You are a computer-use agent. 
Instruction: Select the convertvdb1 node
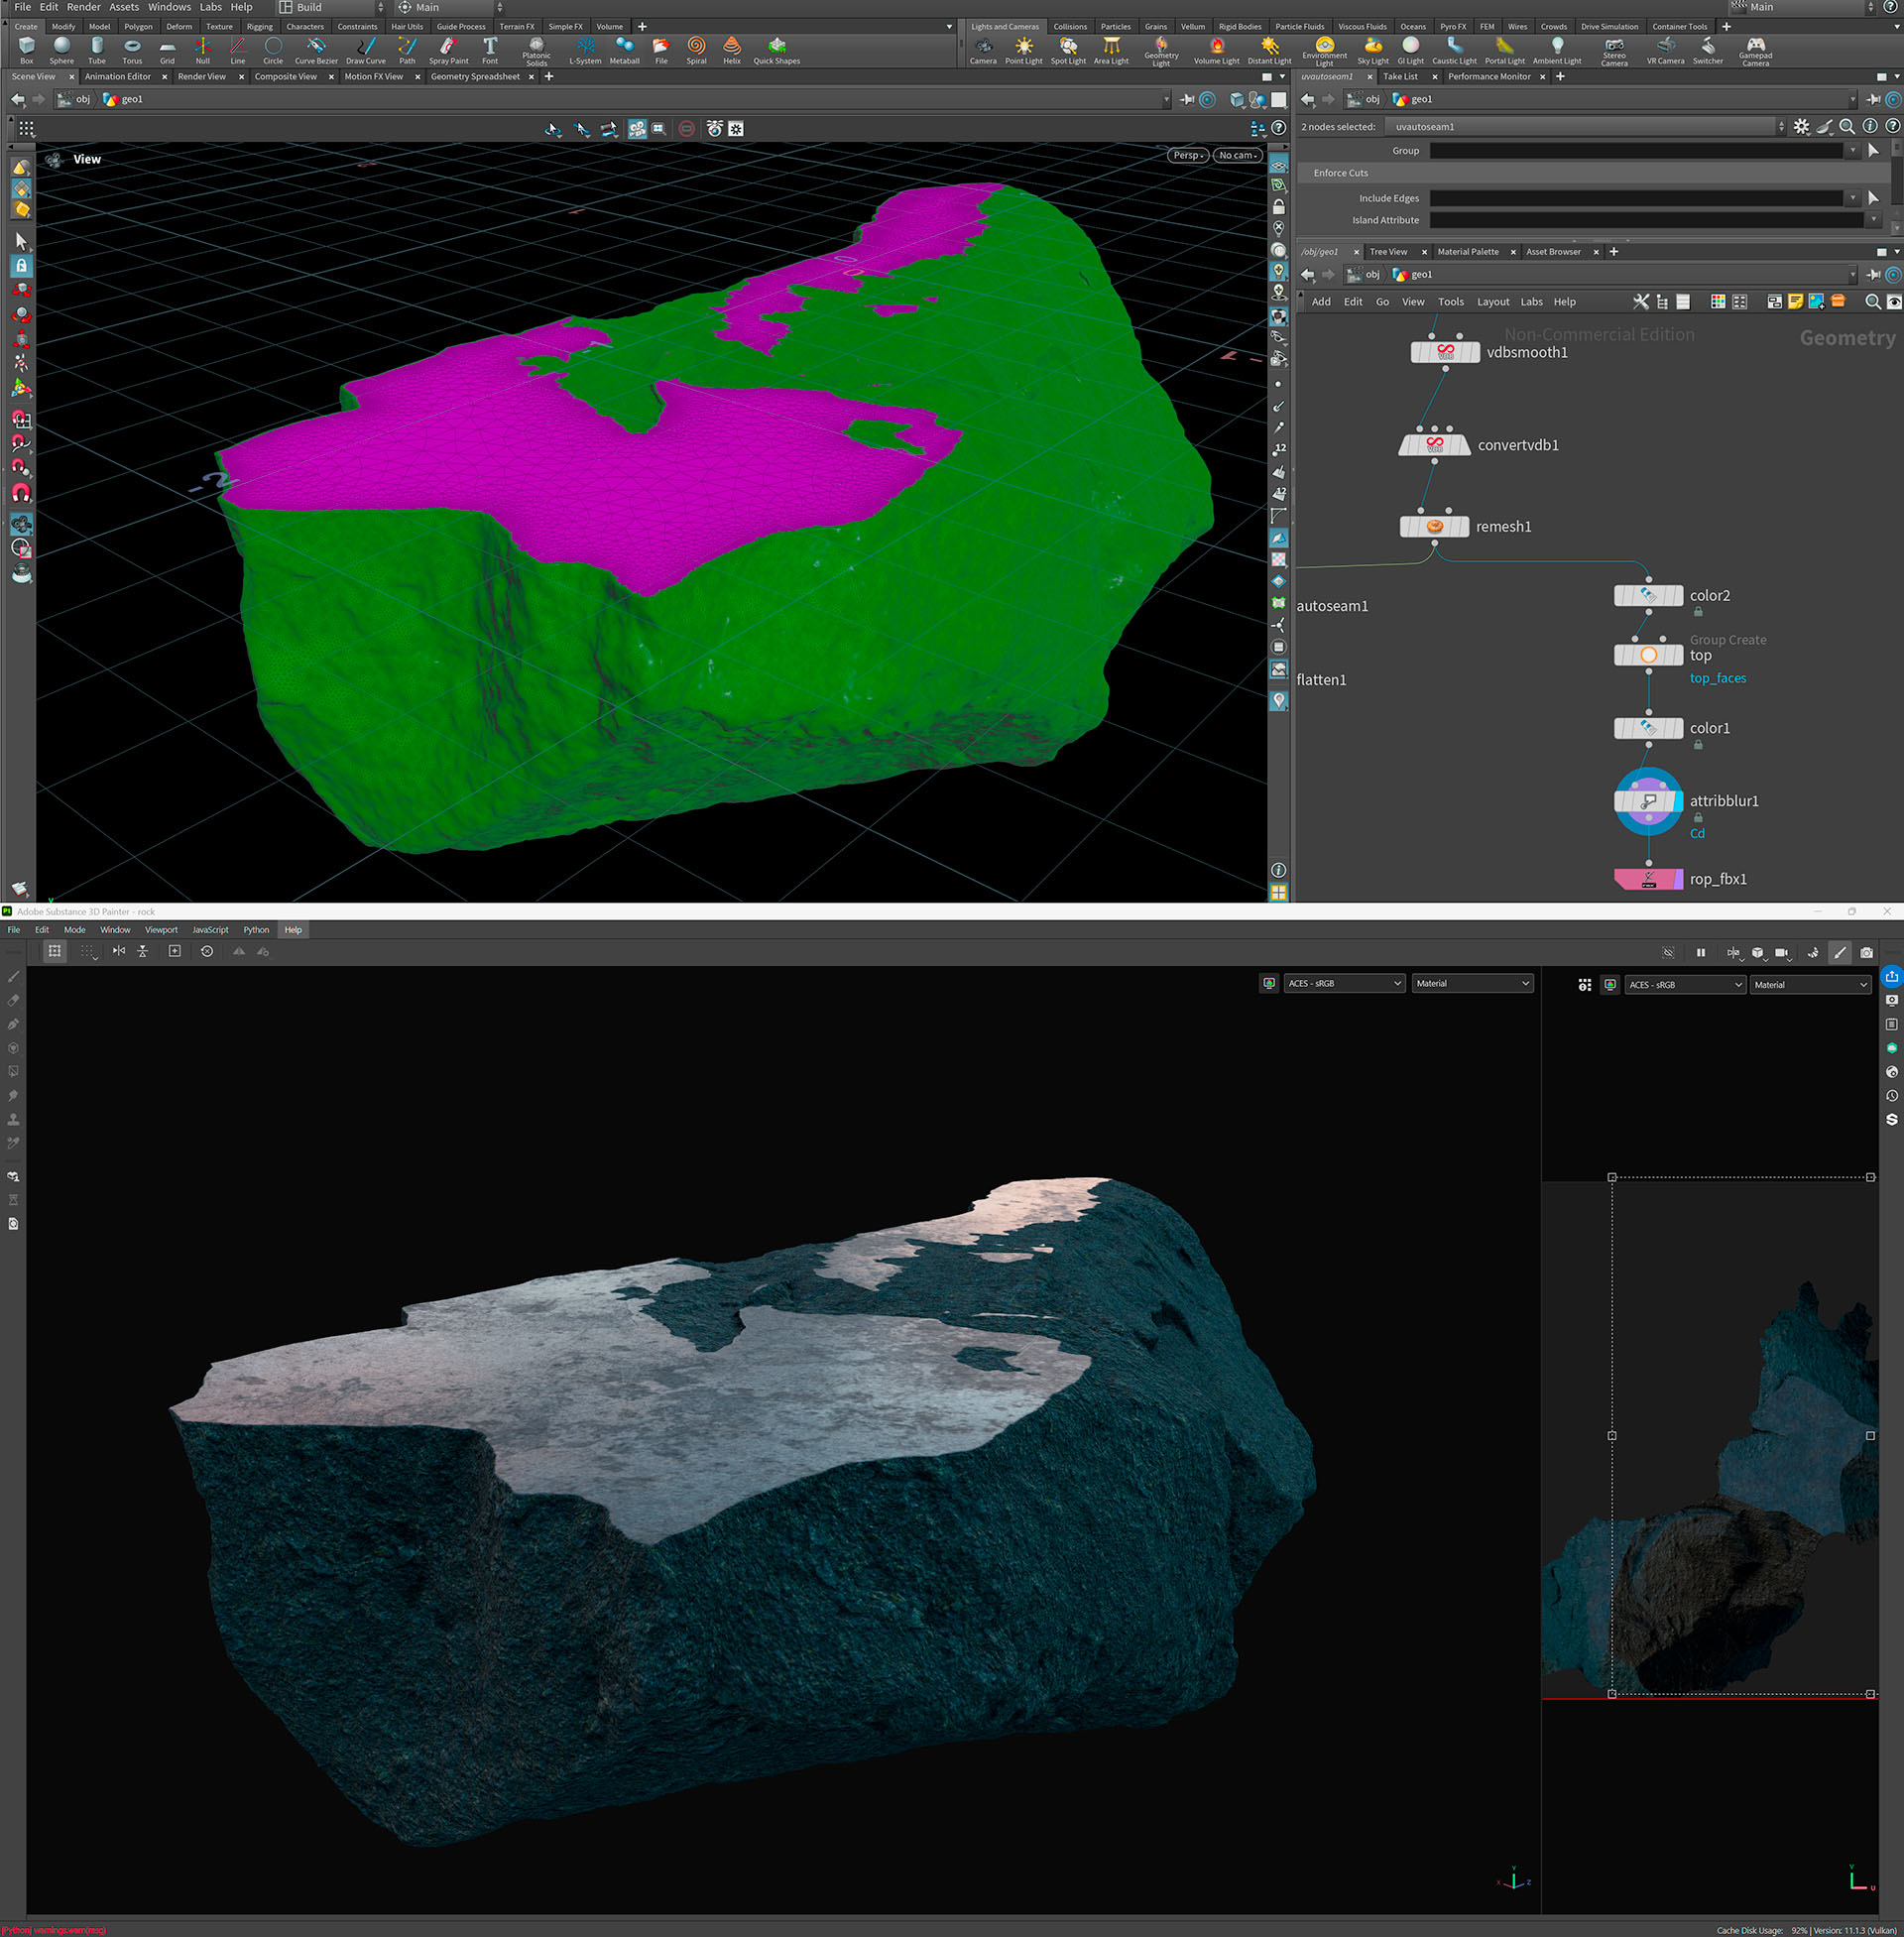tap(1434, 445)
